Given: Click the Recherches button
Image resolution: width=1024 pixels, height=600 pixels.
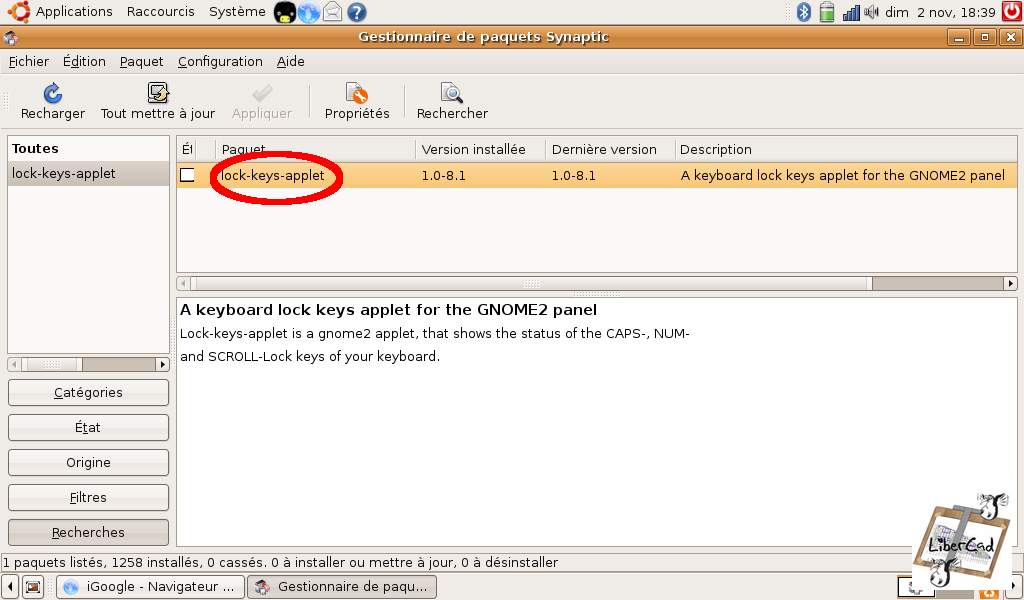Looking at the screenshot, I should click(88, 532).
